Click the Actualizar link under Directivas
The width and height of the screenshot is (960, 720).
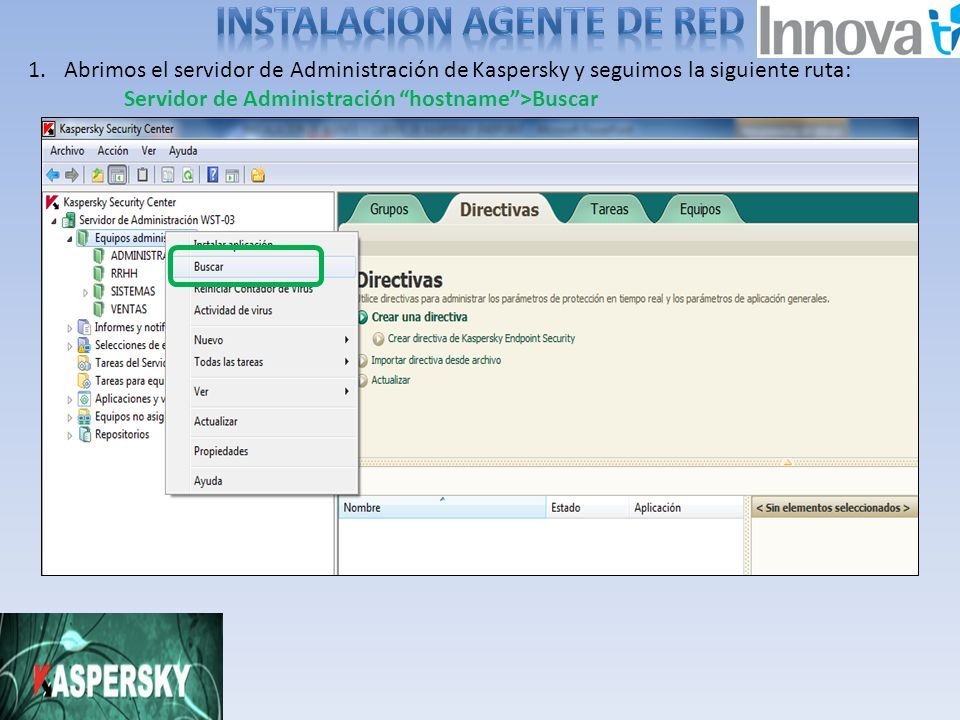[x=391, y=380]
